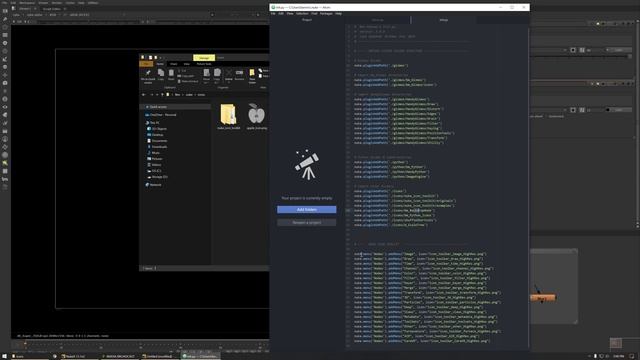Select Pictures in Explorer sidebar
This screenshot has width=640, height=360.
155,159
